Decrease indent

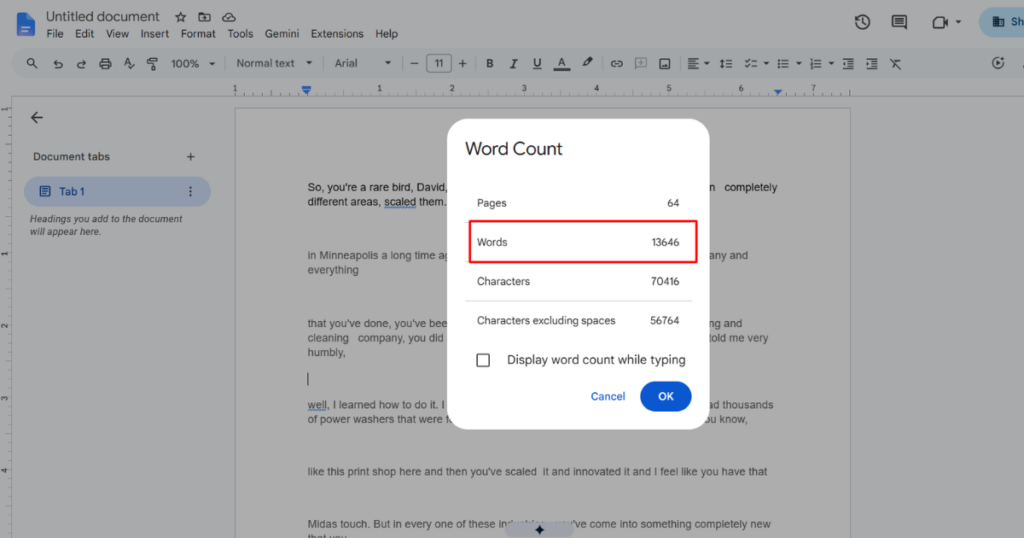(848, 63)
